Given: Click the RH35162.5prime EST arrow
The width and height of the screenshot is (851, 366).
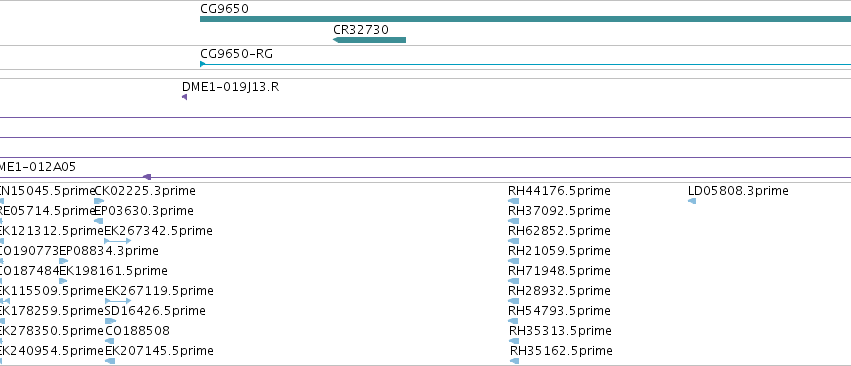Looking at the screenshot, I should 515,361.
